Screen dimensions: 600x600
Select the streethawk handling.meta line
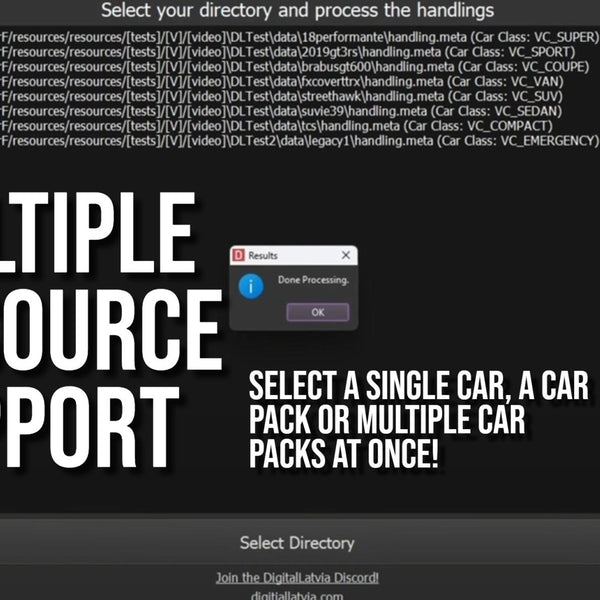(x=282, y=96)
